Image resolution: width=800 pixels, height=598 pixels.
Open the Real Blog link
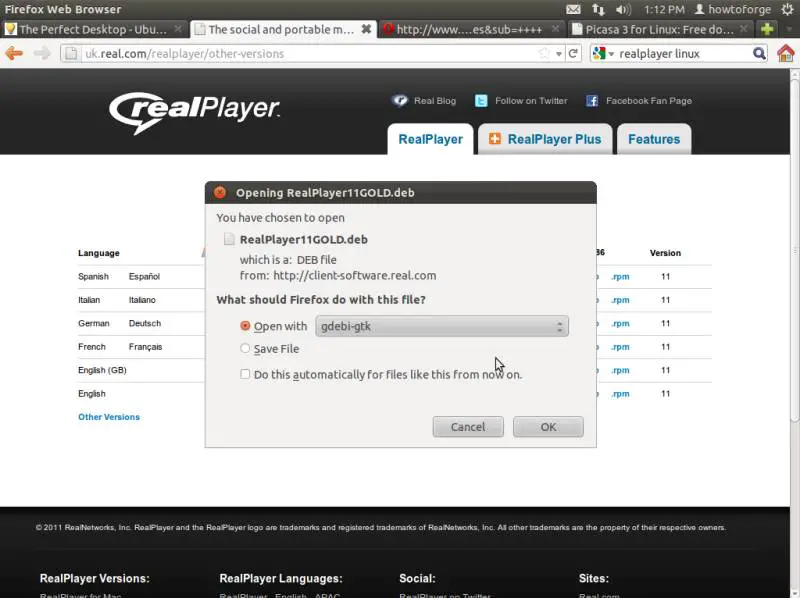point(435,101)
